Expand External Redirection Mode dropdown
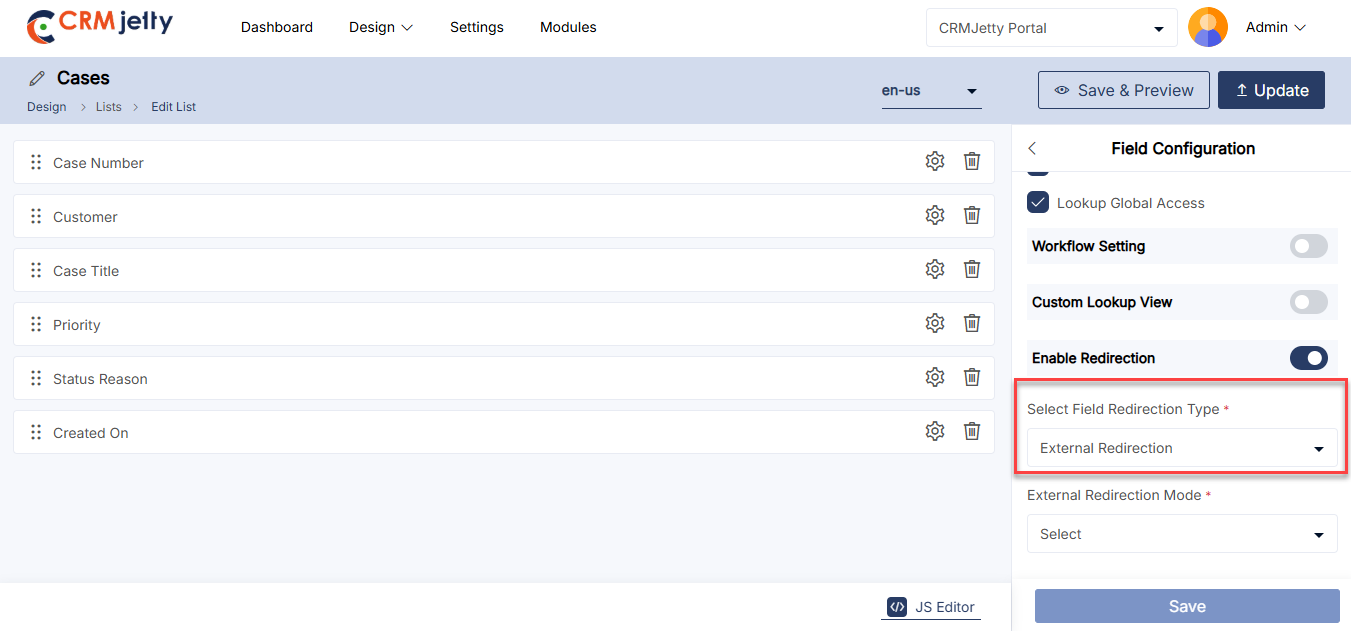Screen dimensions: 1351x631 point(1181,535)
